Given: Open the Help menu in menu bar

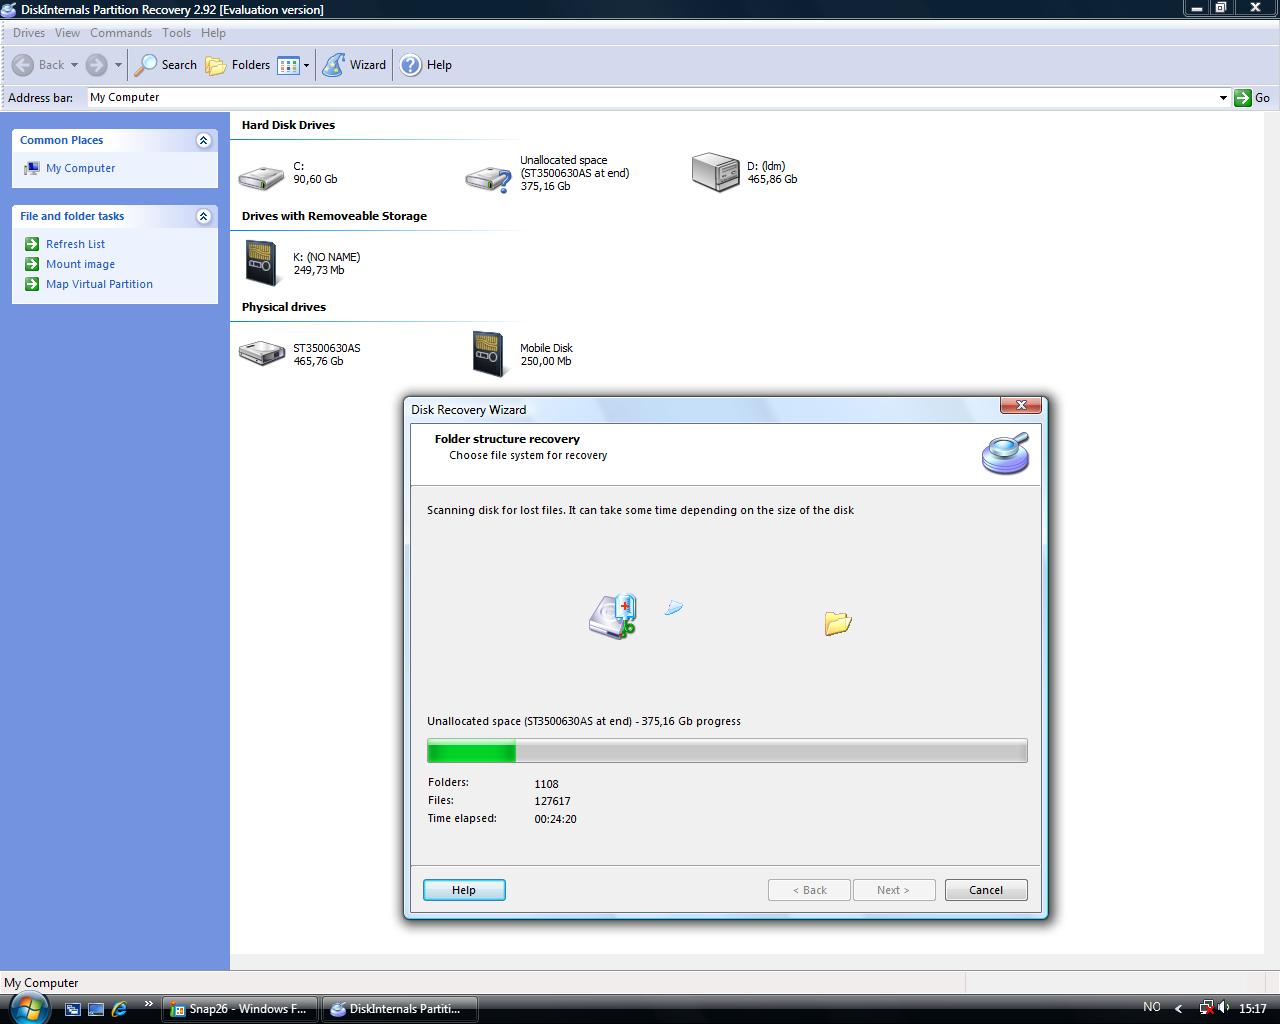Looking at the screenshot, I should [213, 33].
